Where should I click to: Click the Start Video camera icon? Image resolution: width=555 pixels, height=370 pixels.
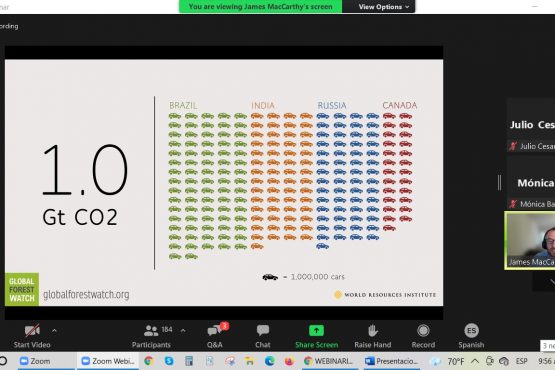point(32,331)
